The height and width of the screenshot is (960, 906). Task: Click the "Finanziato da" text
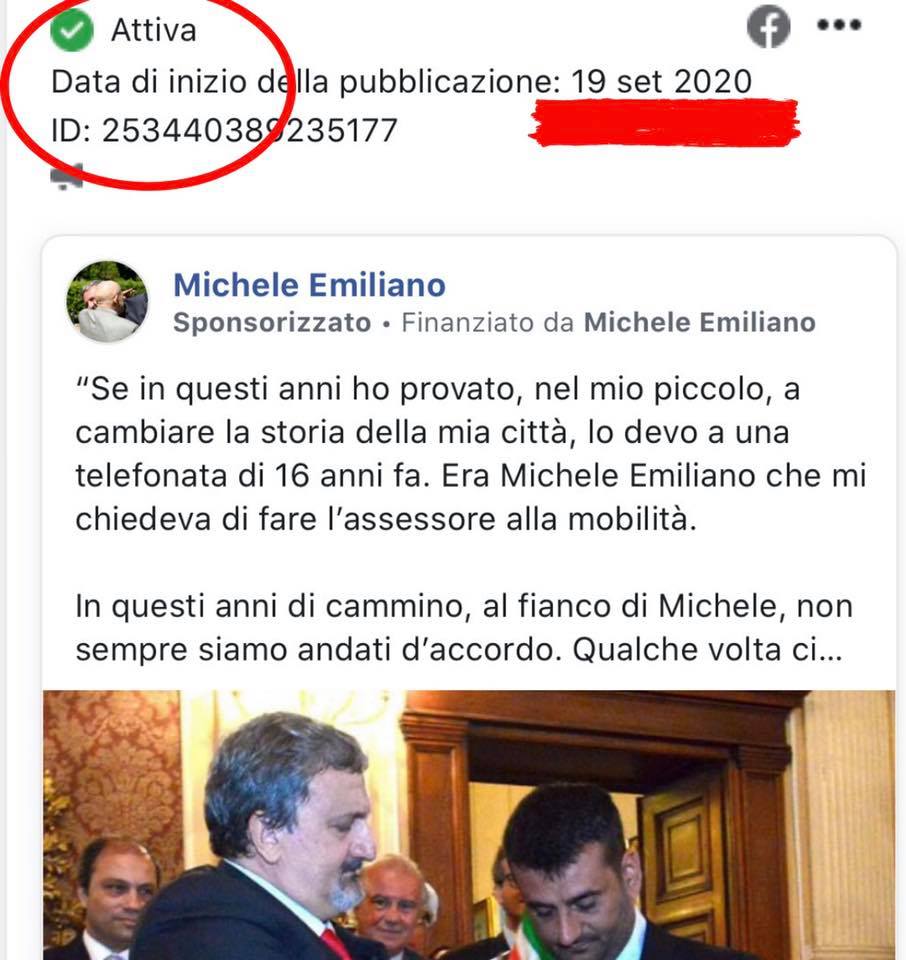(487, 323)
